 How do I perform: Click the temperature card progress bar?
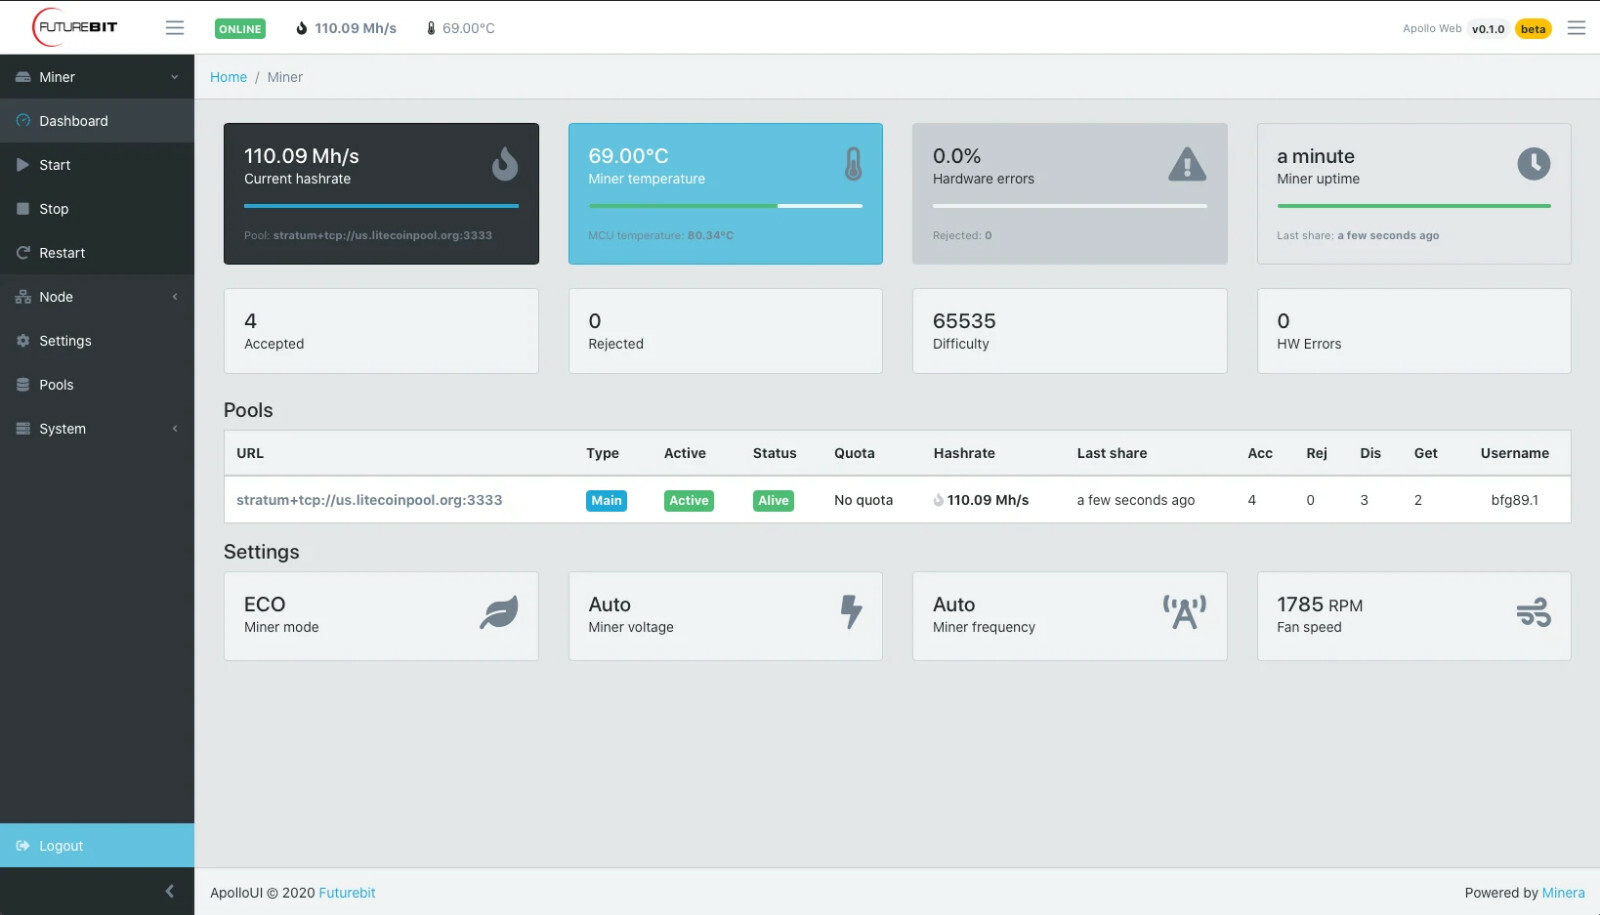click(725, 206)
